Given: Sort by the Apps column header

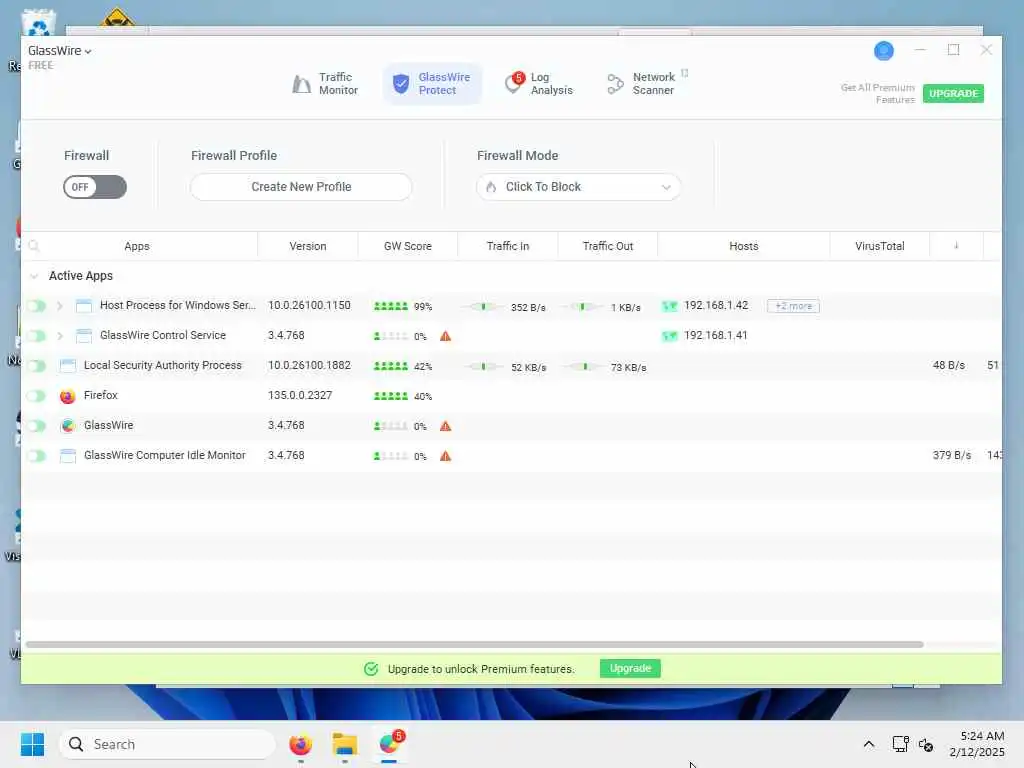Looking at the screenshot, I should [137, 246].
